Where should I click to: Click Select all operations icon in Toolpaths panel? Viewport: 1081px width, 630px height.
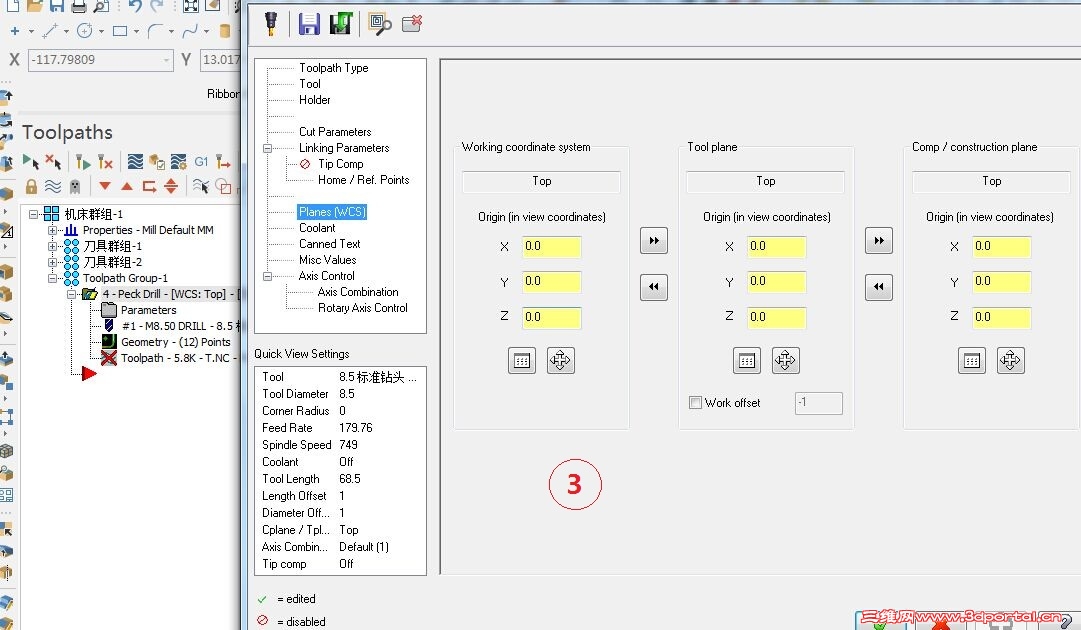point(31,162)
